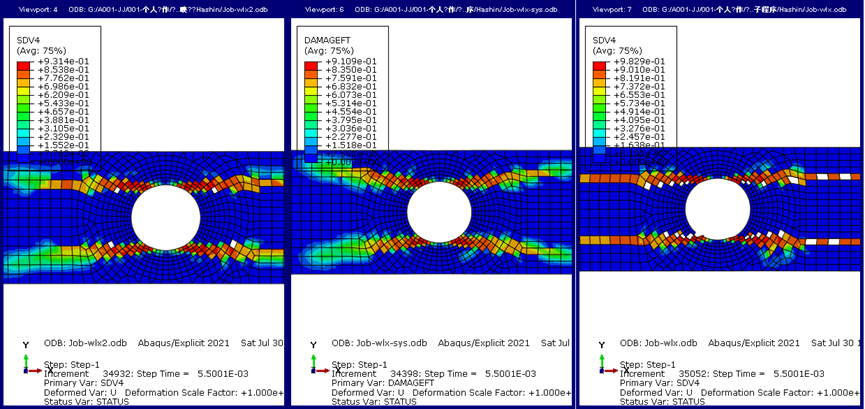Select the ODB: Job-wlx.odb title text
Image resolution: width=865 pixels, height=409 pixels.
(659, 343)
